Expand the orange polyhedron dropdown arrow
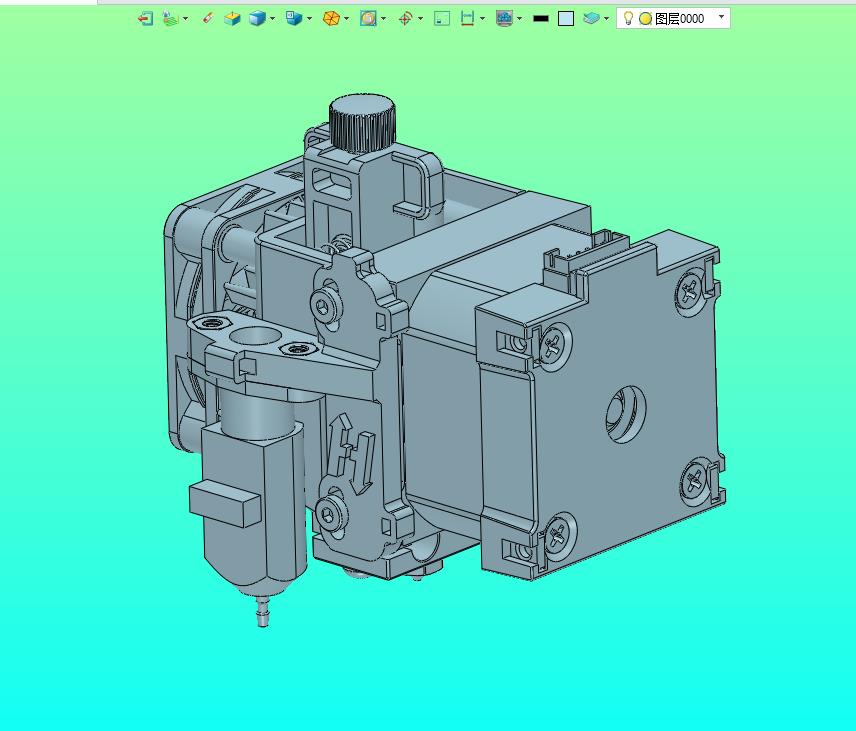This screenshot has height=731, width=856. tap(346, 19)
